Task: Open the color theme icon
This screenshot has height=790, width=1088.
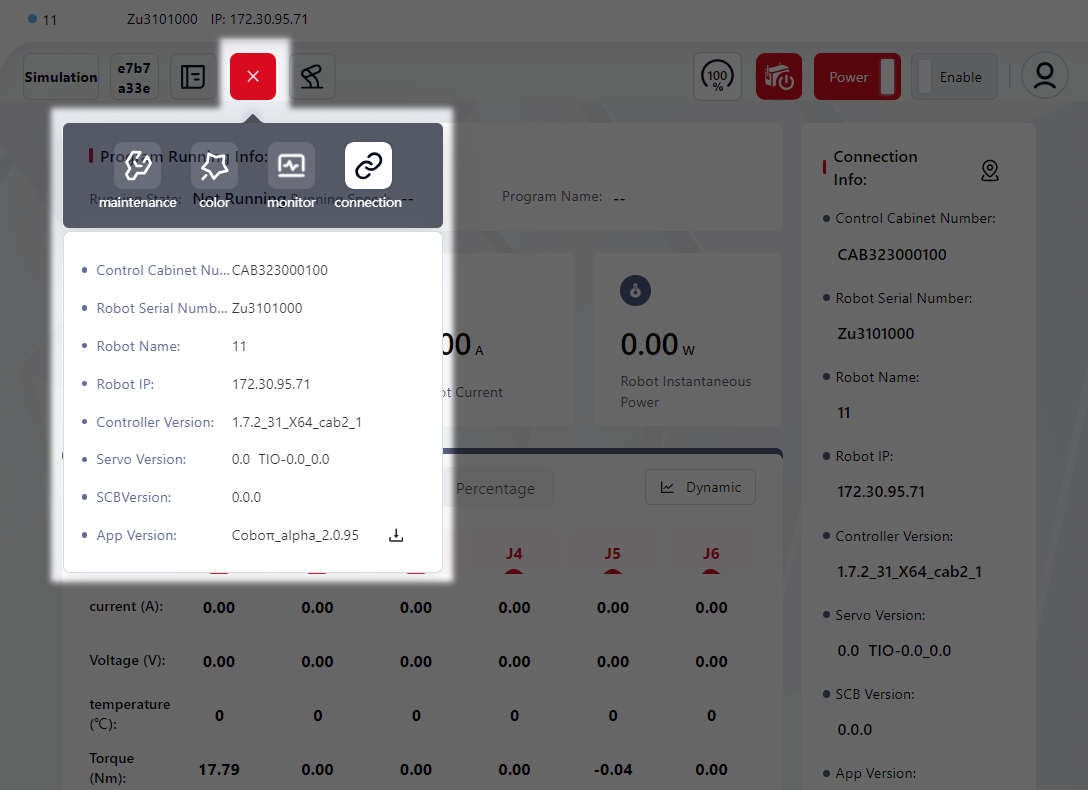Action: [x=214, y=167]
